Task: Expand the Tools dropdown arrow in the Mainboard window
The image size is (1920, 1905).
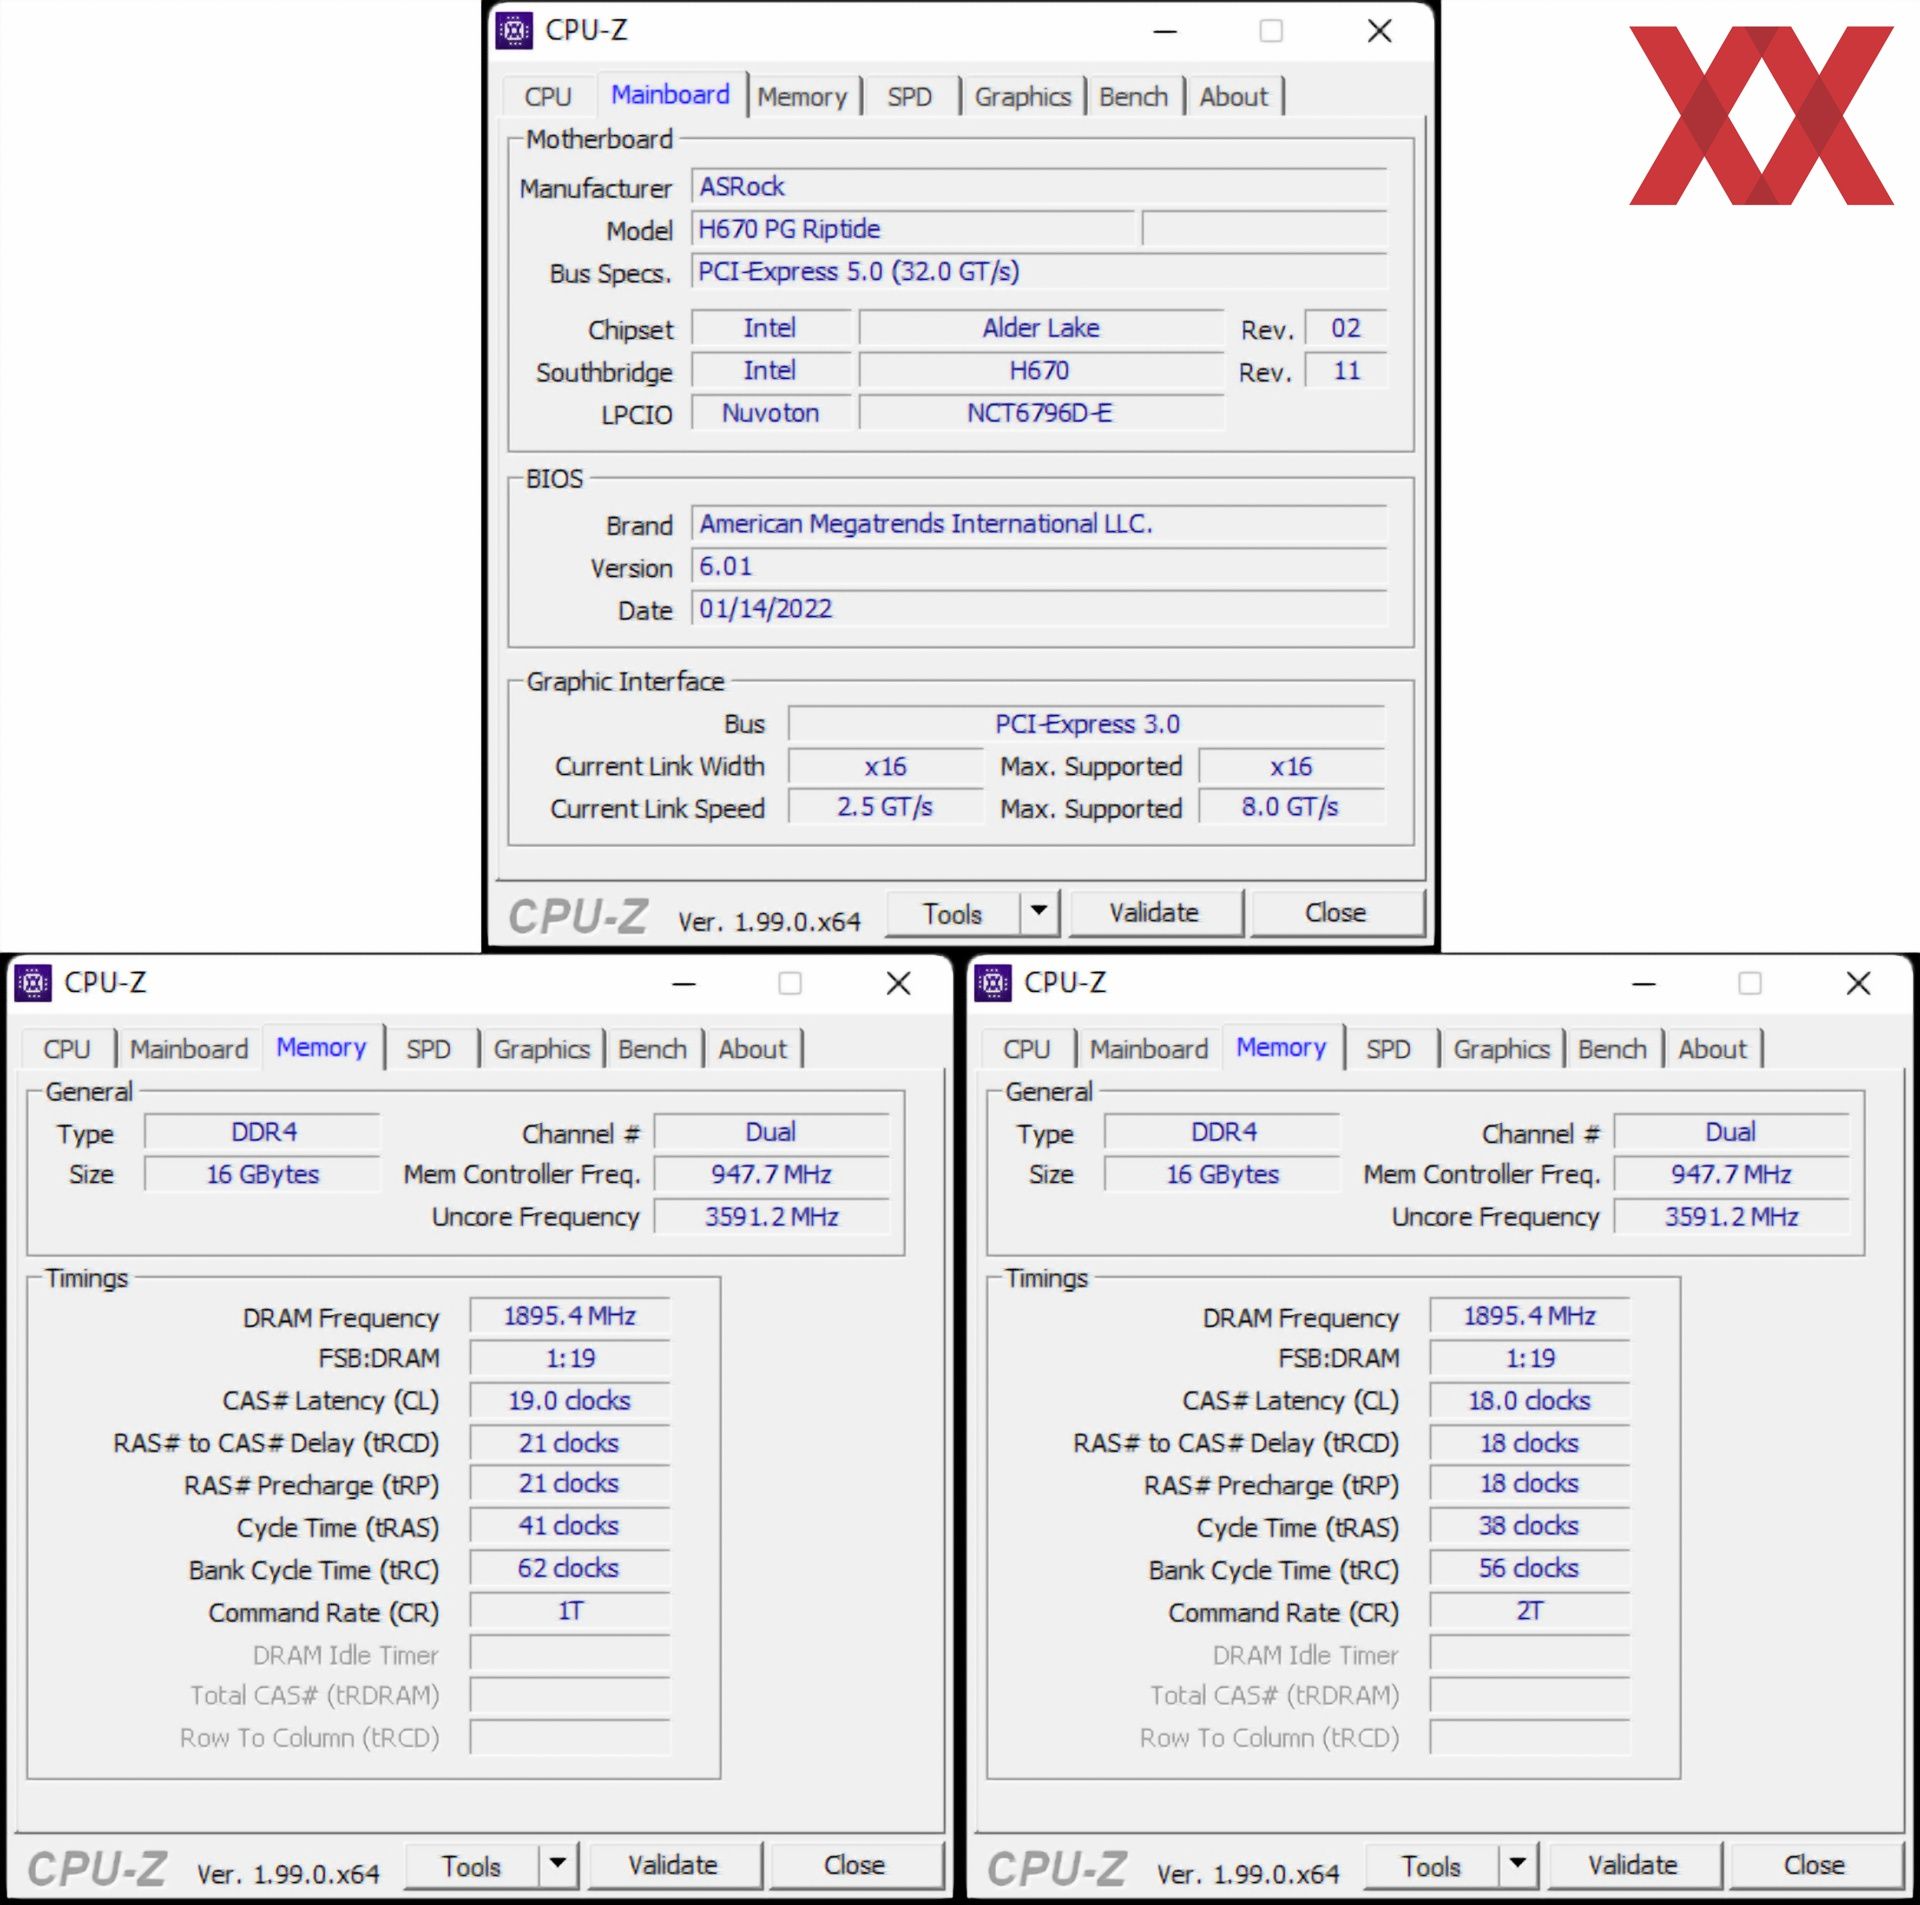Action: pyautogui.click(x=1039, y=913)
